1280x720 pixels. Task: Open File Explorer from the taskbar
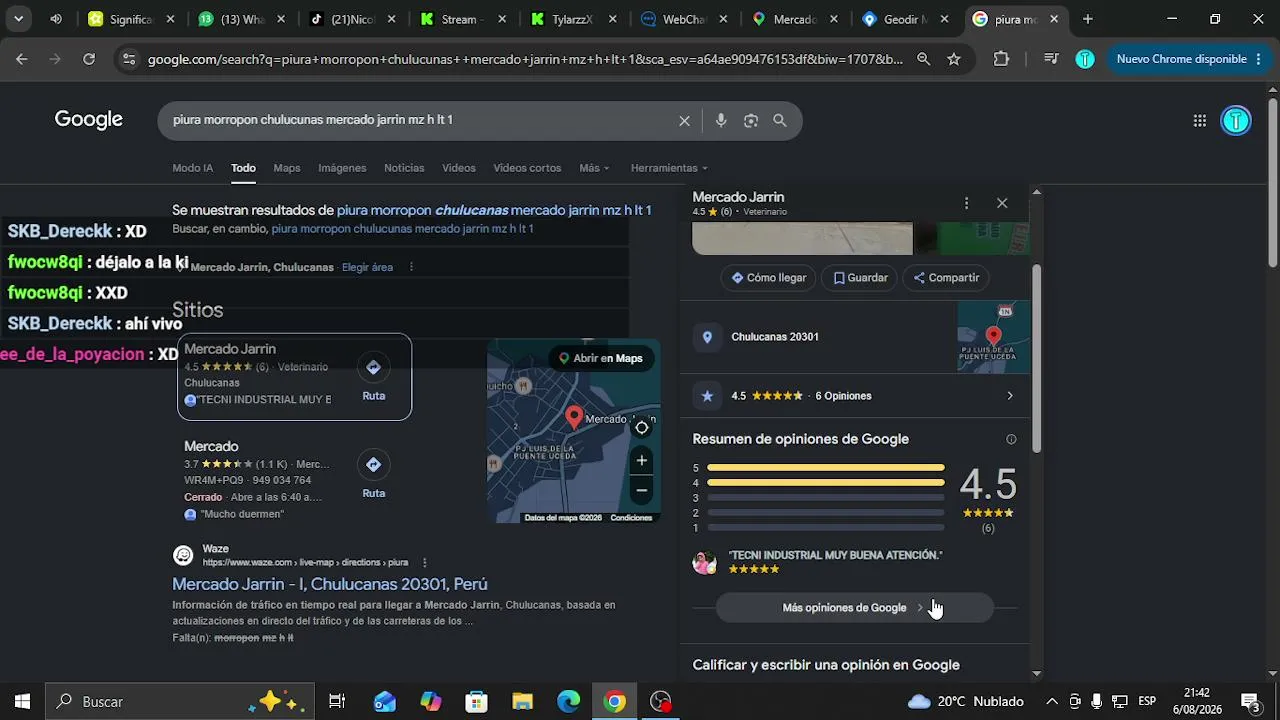click(523, 702)
